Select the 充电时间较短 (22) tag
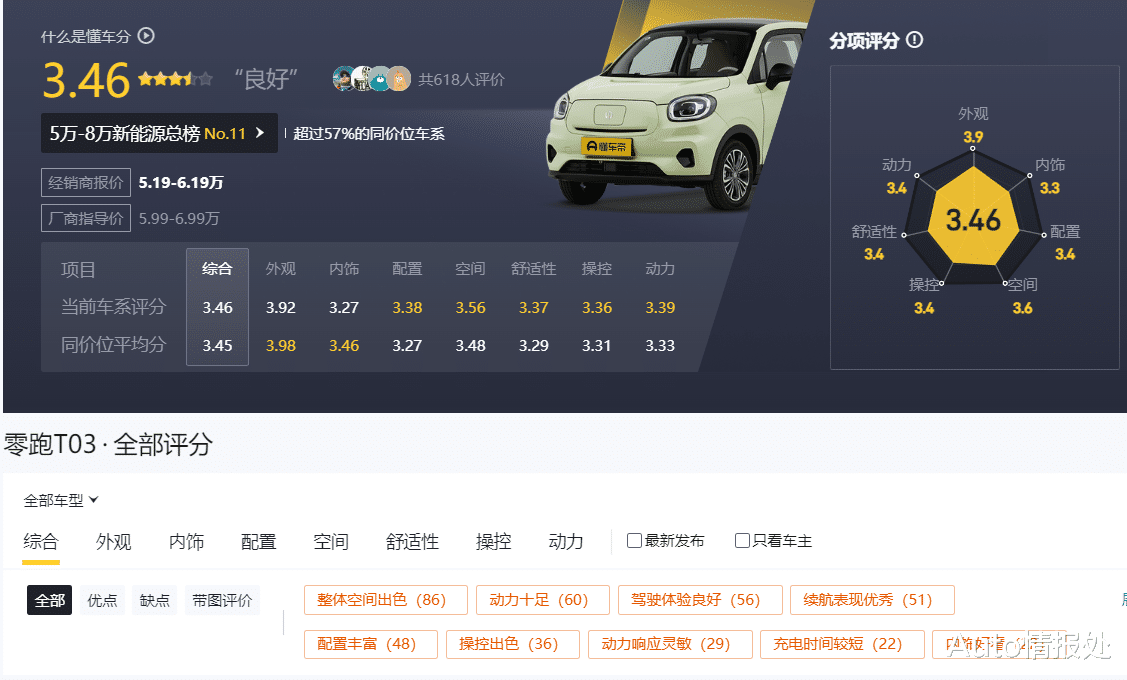1127x680 pixels. click(x=842, y=644)
